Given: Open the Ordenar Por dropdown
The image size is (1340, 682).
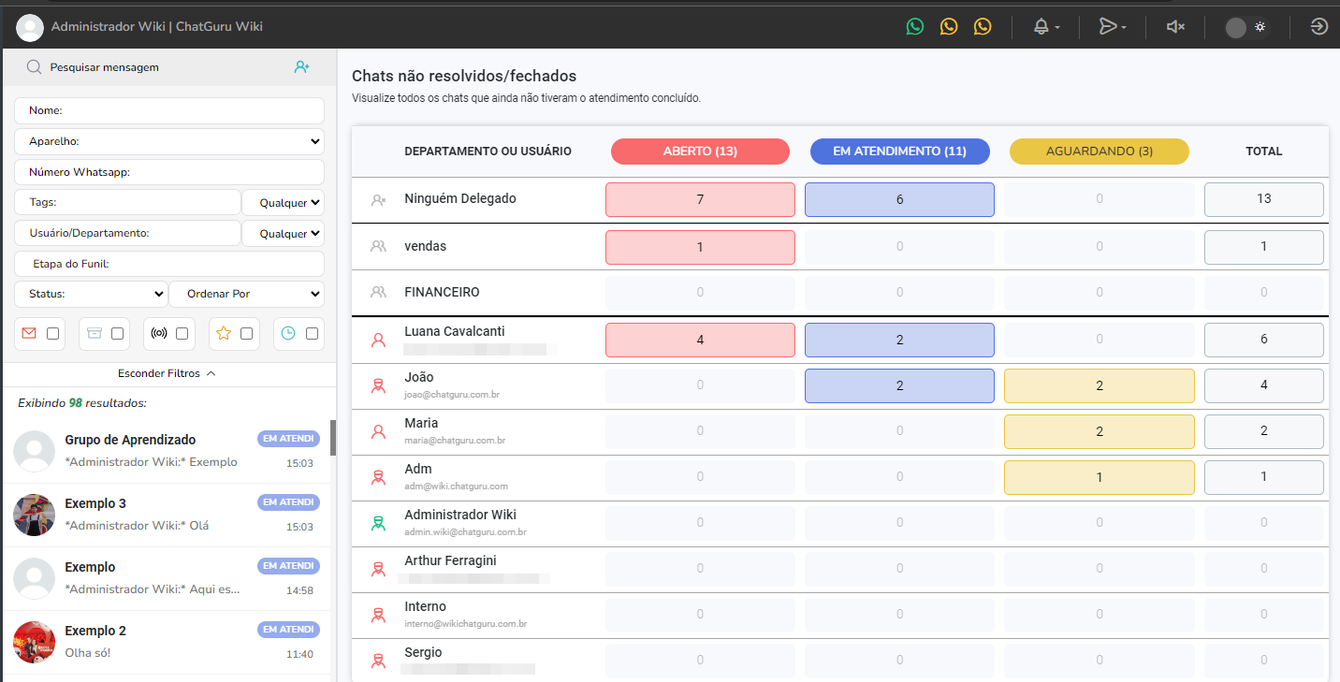Looking at the screenshot, I should click(247, 294).
